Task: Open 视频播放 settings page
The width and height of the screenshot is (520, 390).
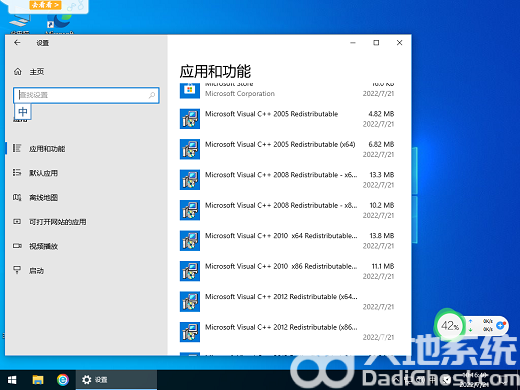Action: point(43,246)
